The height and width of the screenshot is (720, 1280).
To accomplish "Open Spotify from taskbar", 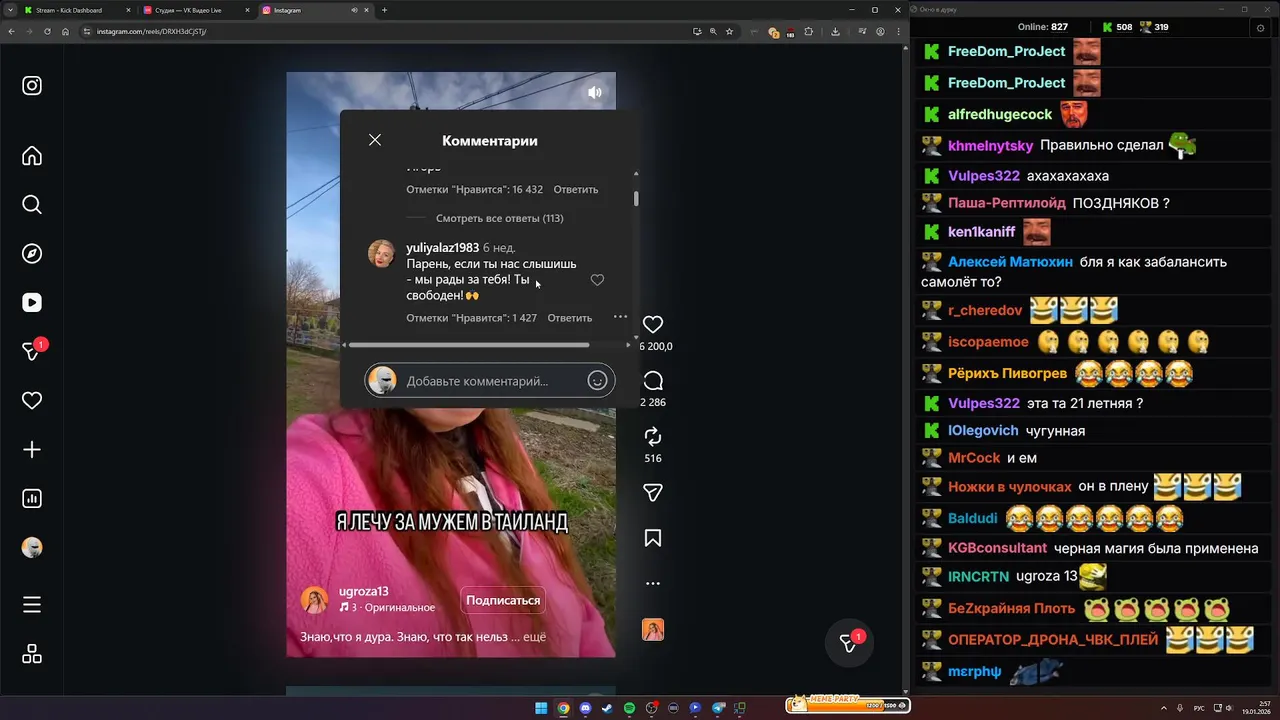I will (x=629, y=708).
